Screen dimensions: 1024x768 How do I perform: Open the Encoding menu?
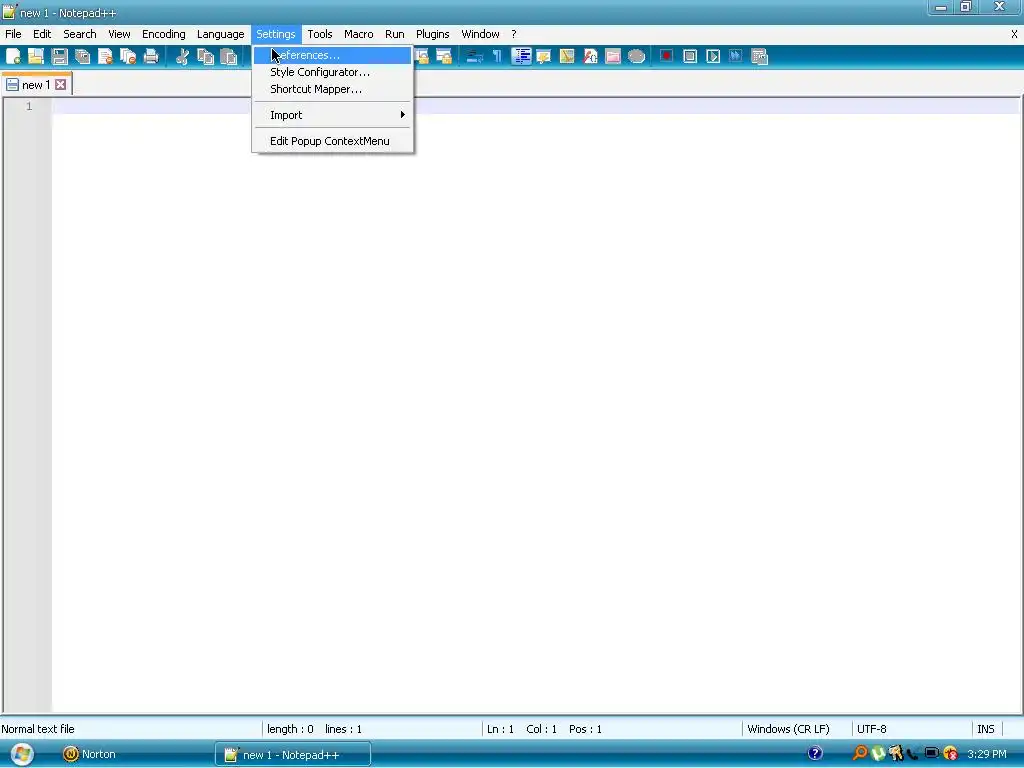point(163,34)
